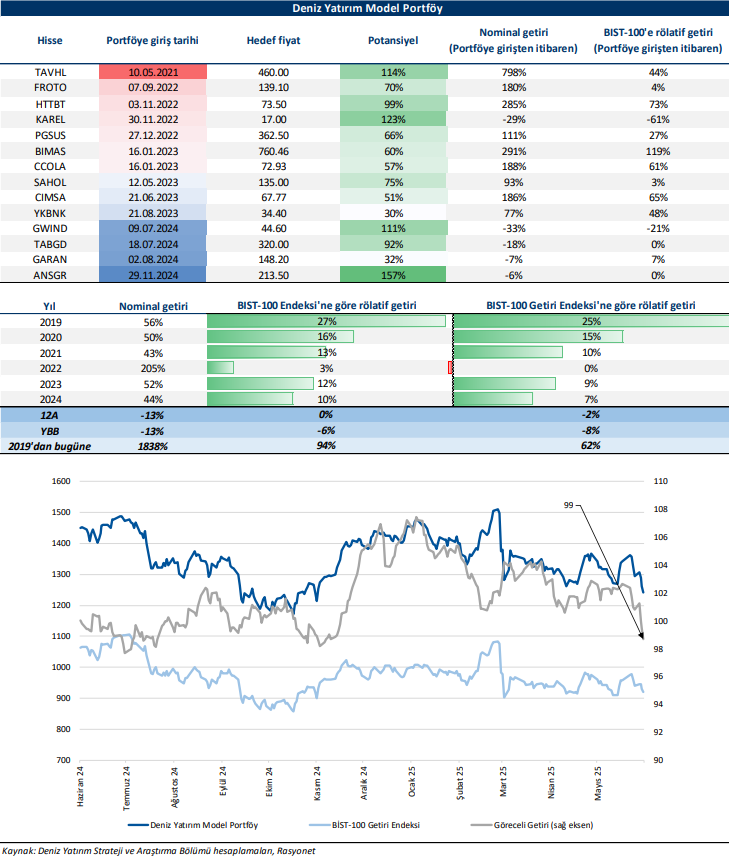Select the 2019 row's 27% green bar
The image size is (729, 860).
click(x=326, y=322)
